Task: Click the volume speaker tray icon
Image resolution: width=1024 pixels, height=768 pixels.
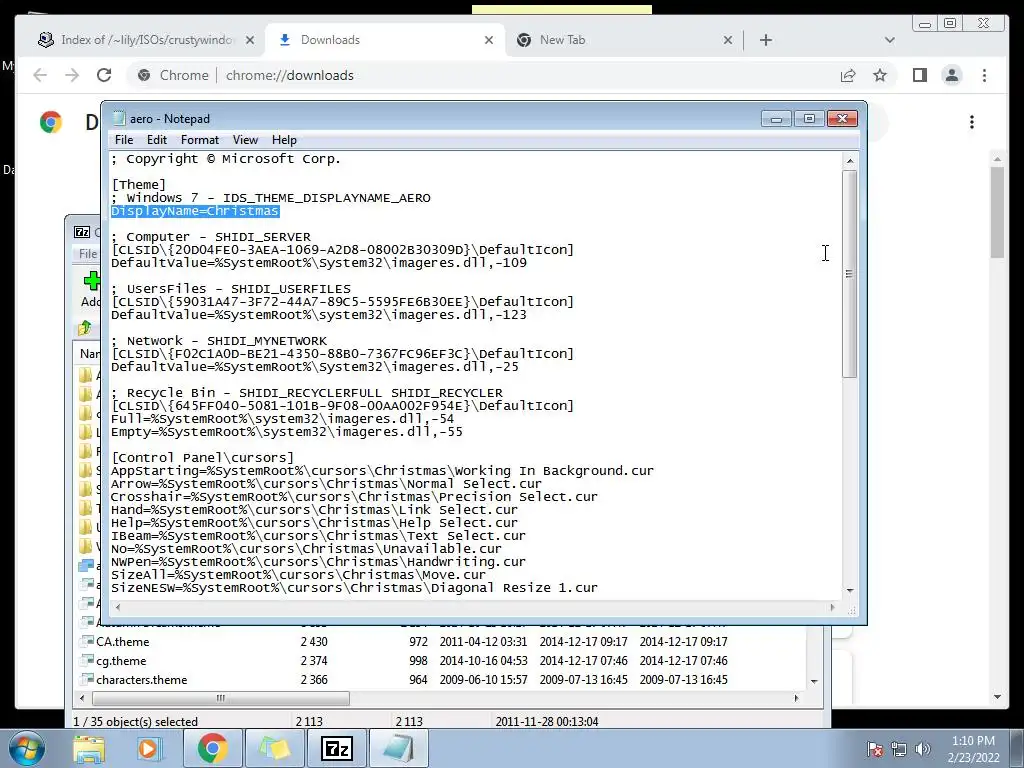Action: point(923,749)
